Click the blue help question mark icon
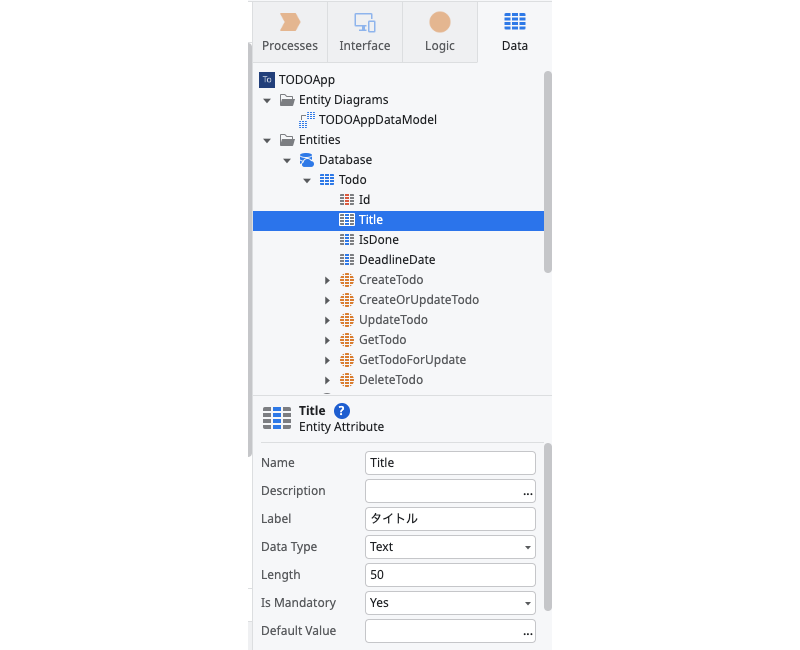The height and width of the screenshot is (650, 800). coord(342,411)
